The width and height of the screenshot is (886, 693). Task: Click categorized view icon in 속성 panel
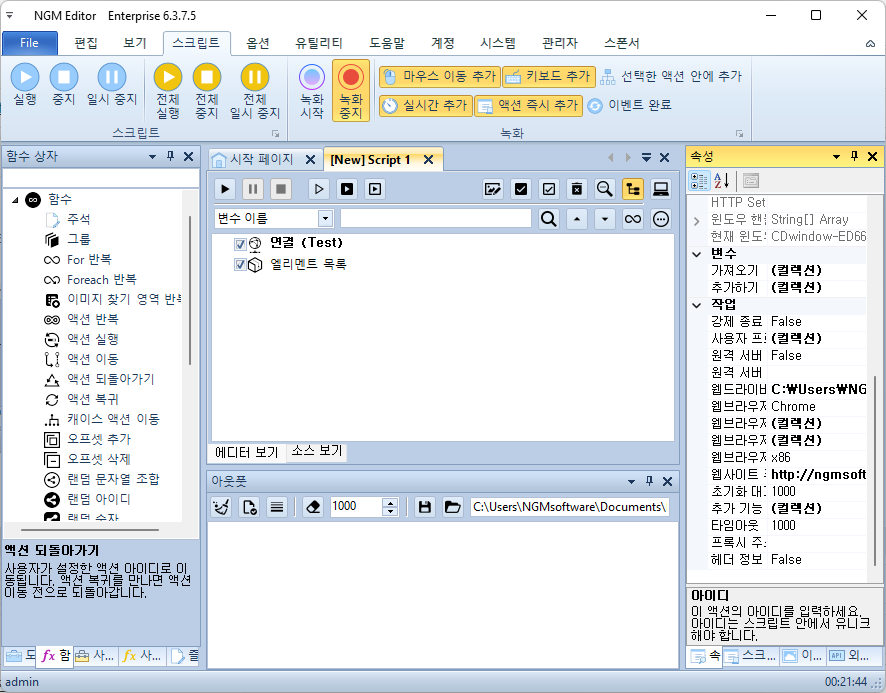click(699, 181)
